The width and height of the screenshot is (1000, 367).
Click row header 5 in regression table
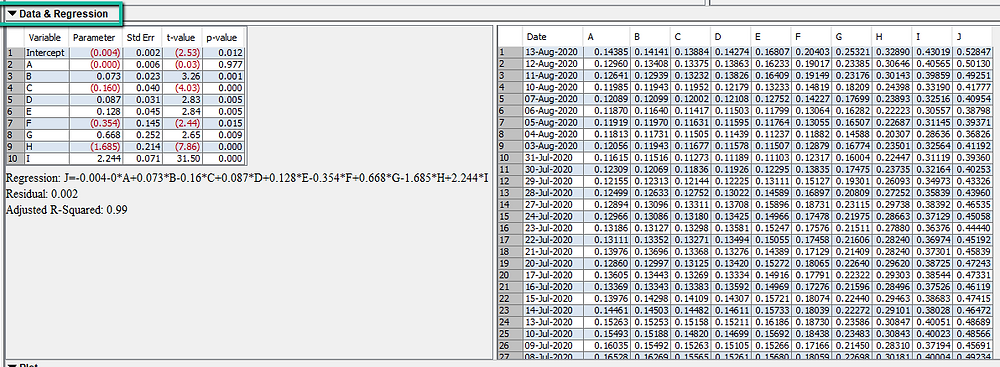15,100
